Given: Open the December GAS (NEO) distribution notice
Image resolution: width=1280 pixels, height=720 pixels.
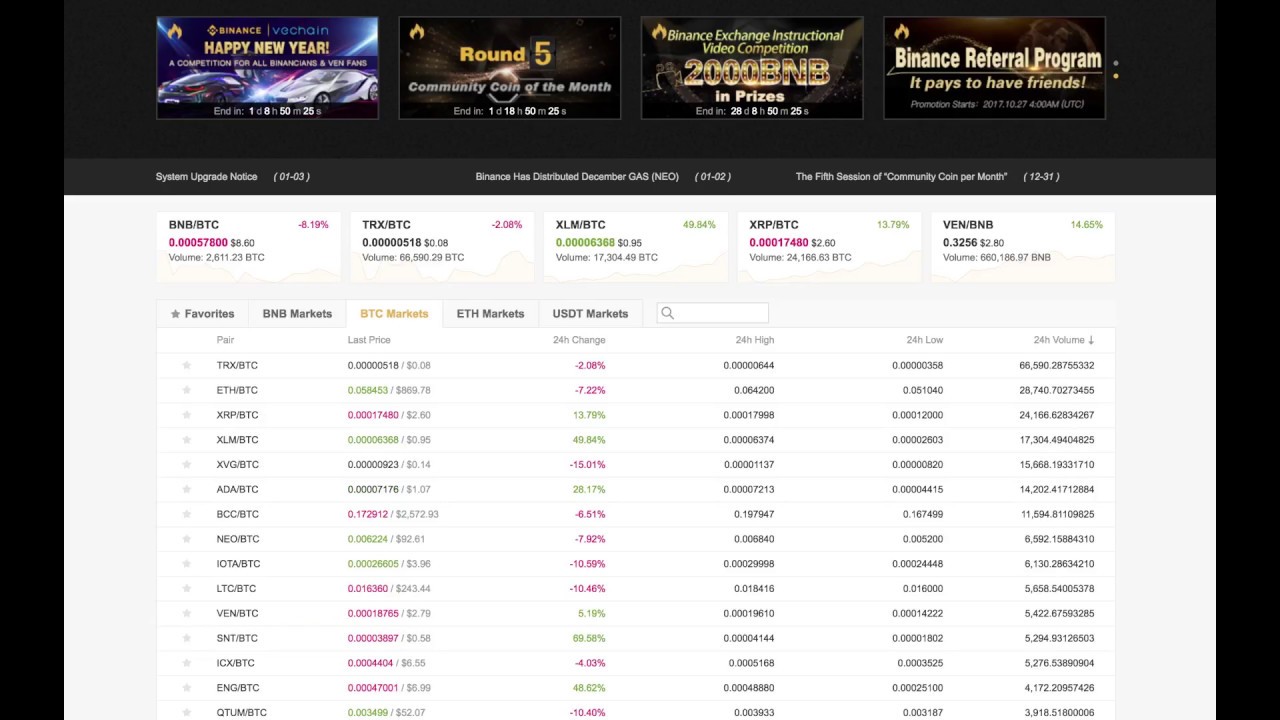Looking at the screenshot, I should 603,176.
